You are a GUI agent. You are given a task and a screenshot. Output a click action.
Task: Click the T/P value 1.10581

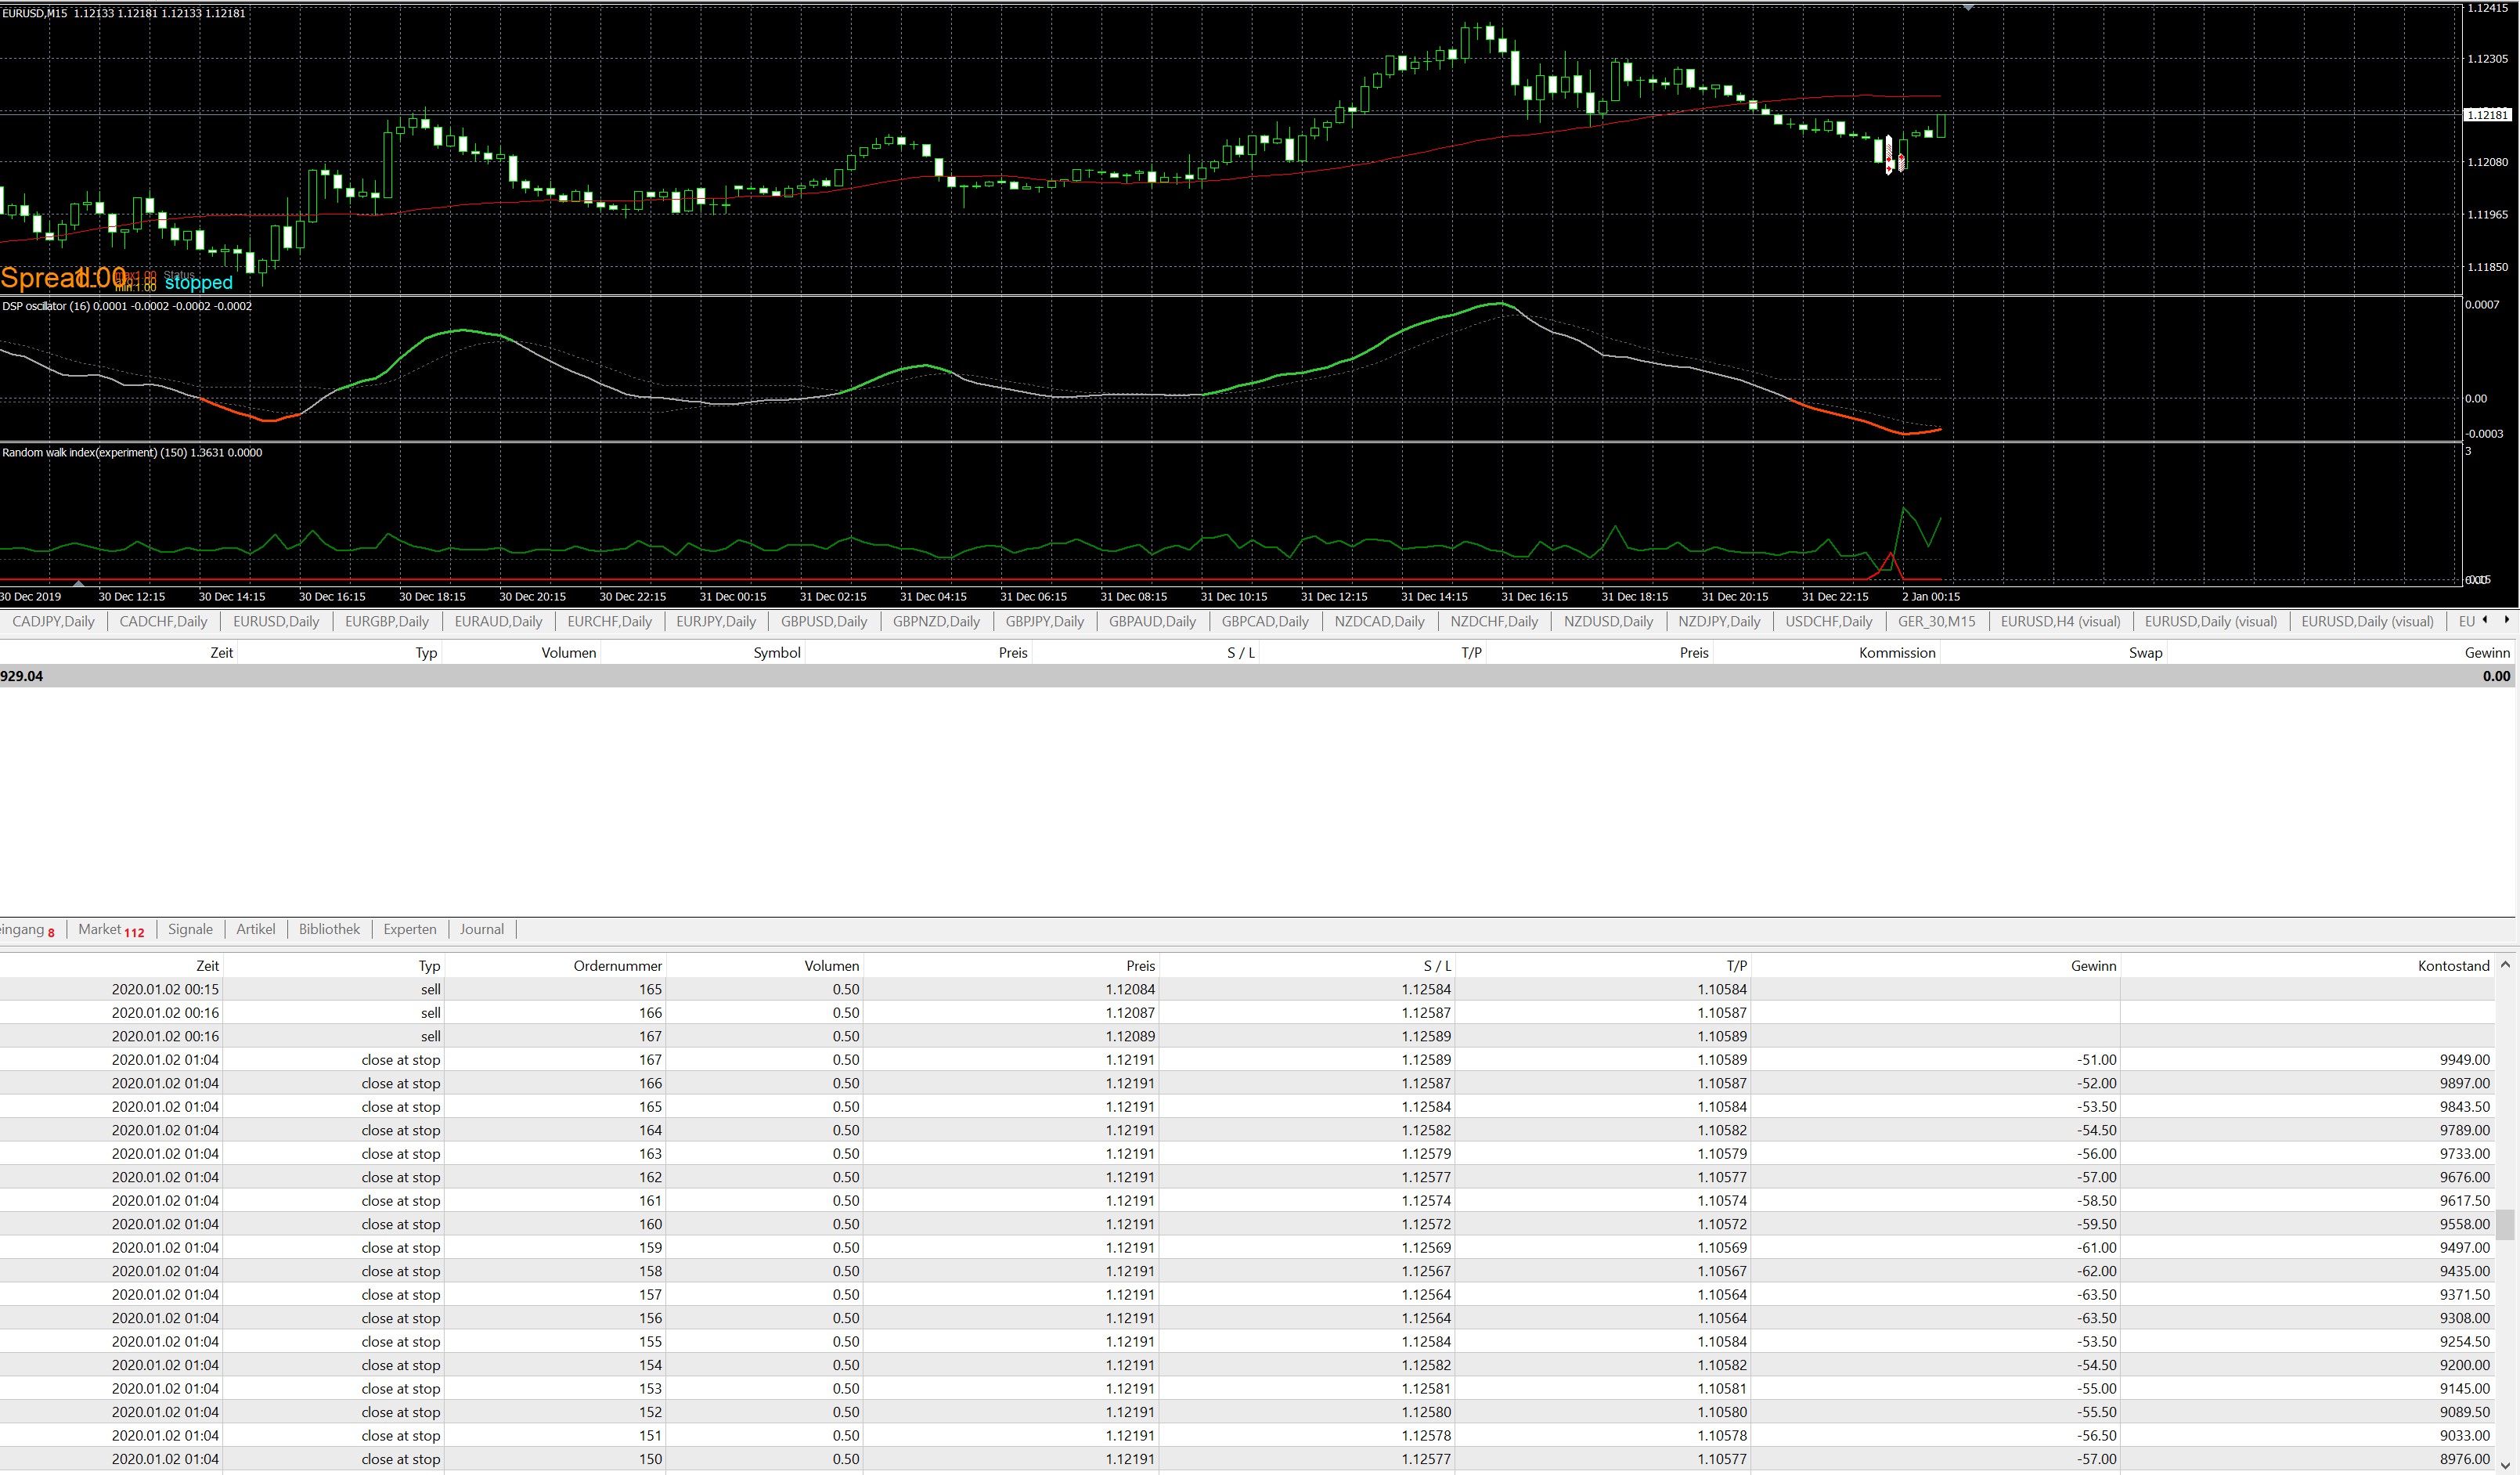pyautogui.click(x=1722, y=1388)
